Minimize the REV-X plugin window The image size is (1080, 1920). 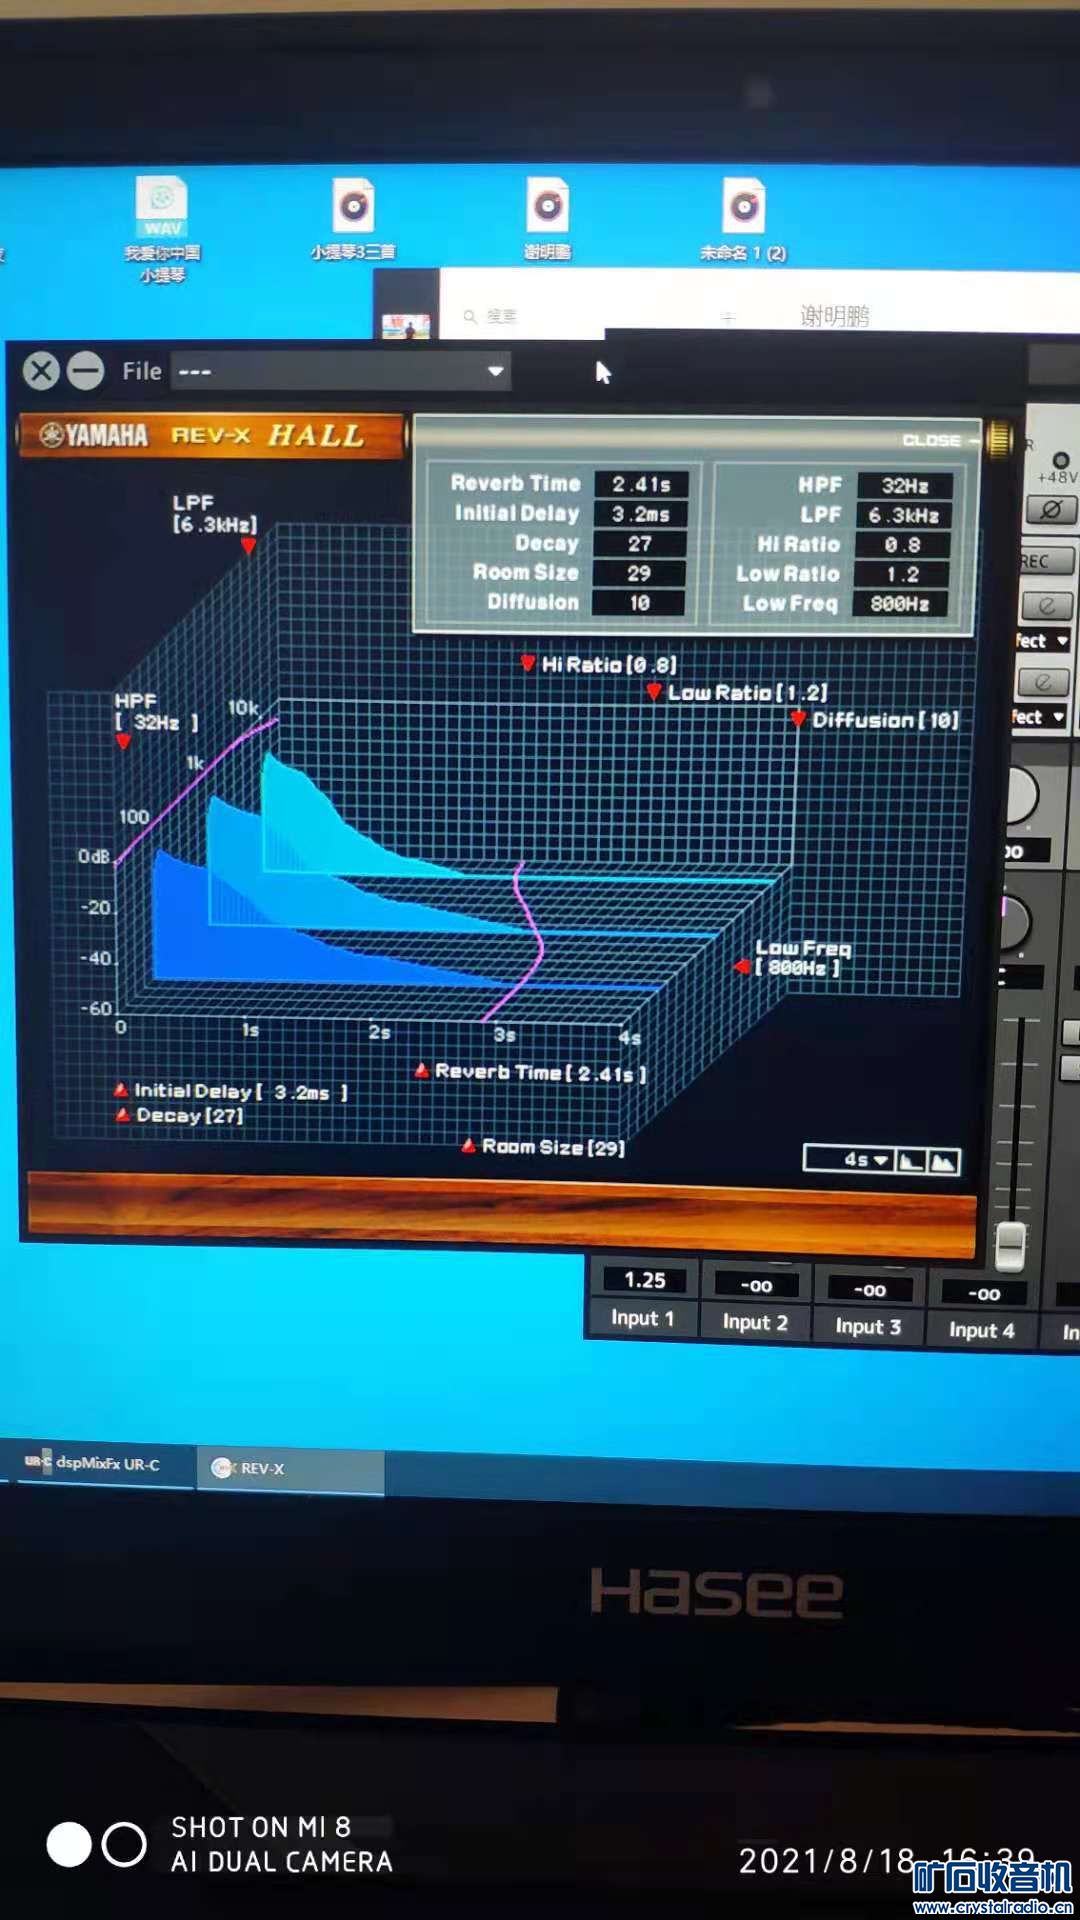(85, 371)
